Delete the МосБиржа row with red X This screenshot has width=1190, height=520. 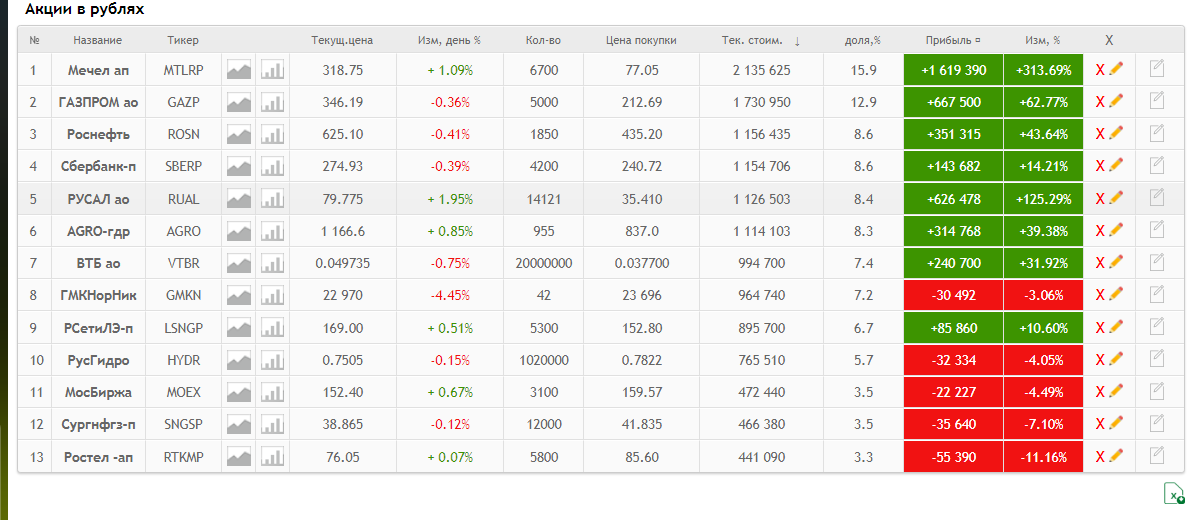1100,392
